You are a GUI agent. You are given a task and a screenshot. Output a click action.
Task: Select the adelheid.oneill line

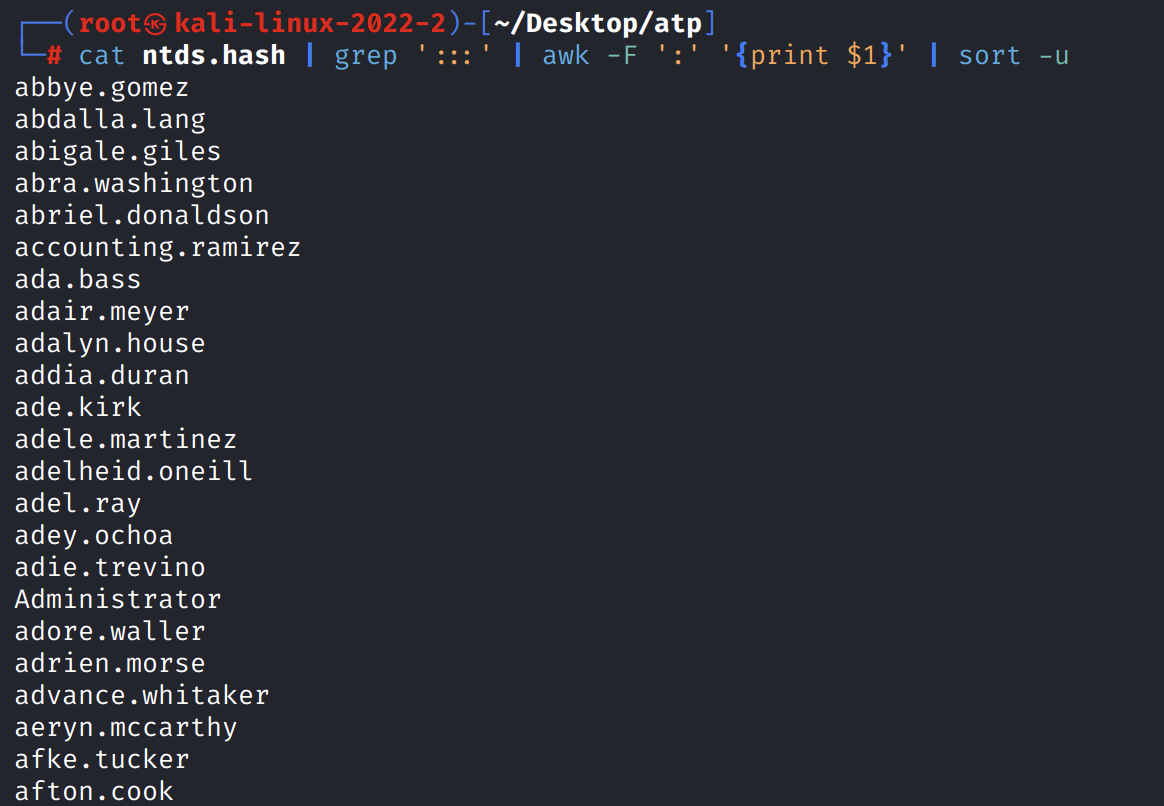coord(134,471)
